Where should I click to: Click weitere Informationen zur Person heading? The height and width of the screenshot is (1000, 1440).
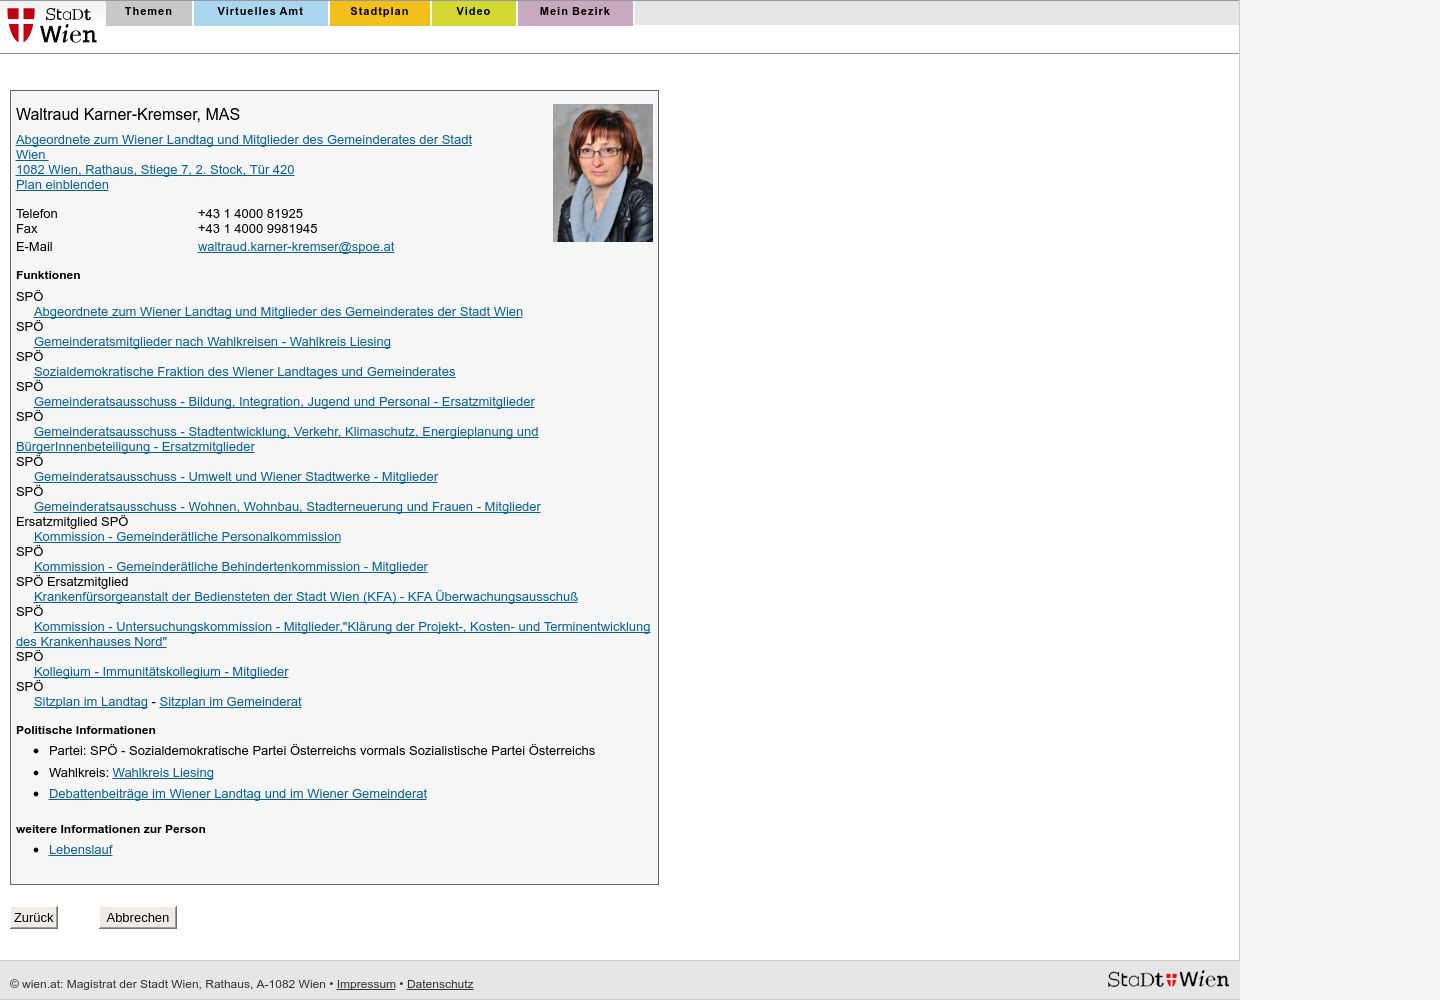coord(111,829)
